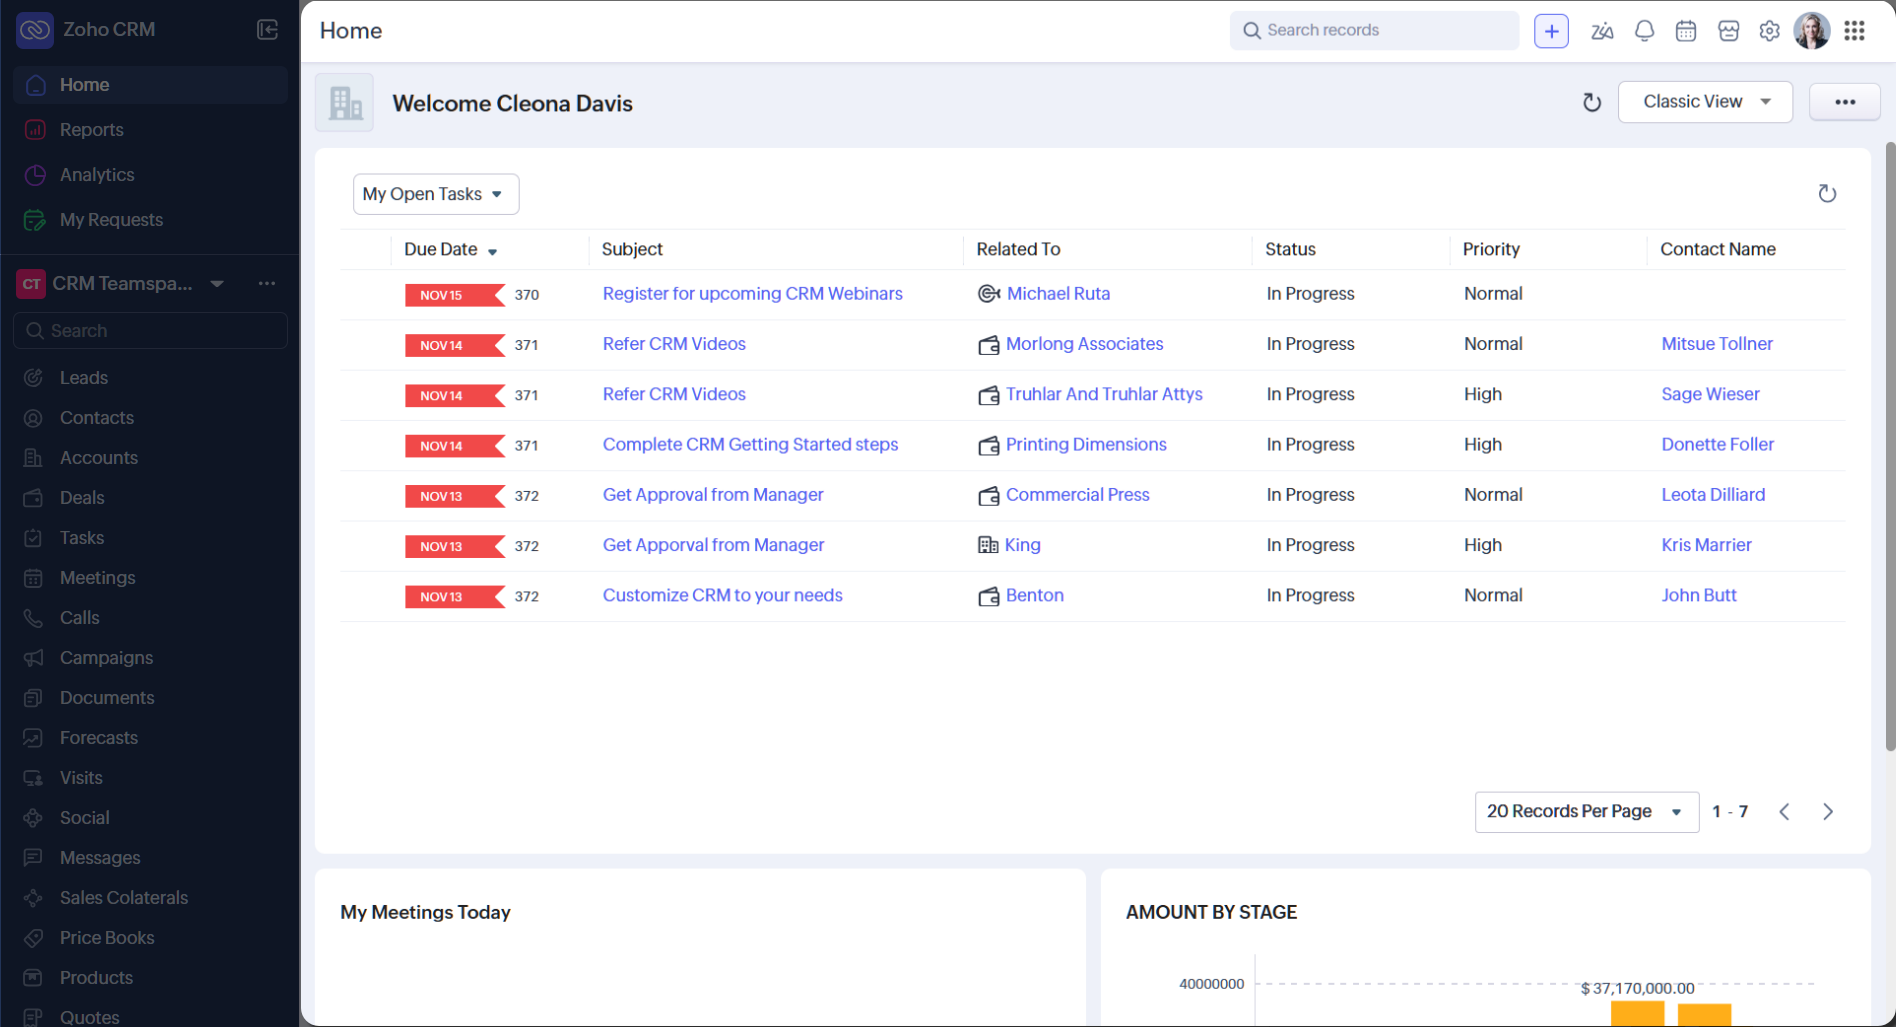
Task: Refresh the My Open Tasks widget
Action: tap(1826, 194)
